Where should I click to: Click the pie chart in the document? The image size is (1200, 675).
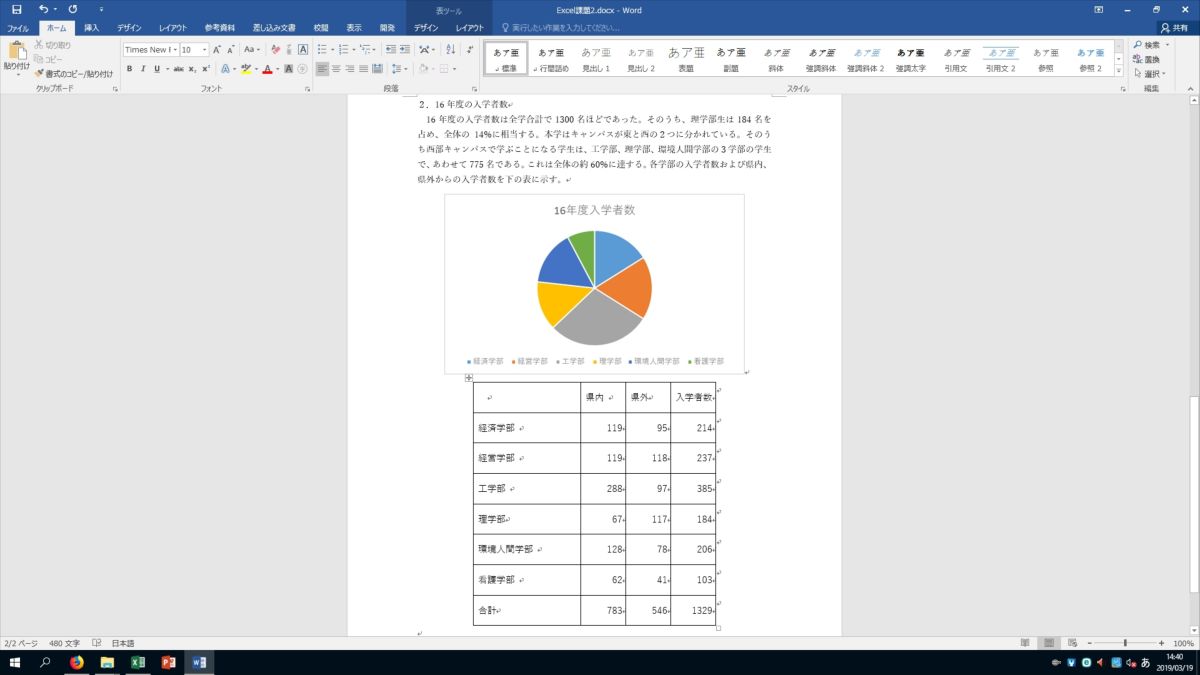594,287
